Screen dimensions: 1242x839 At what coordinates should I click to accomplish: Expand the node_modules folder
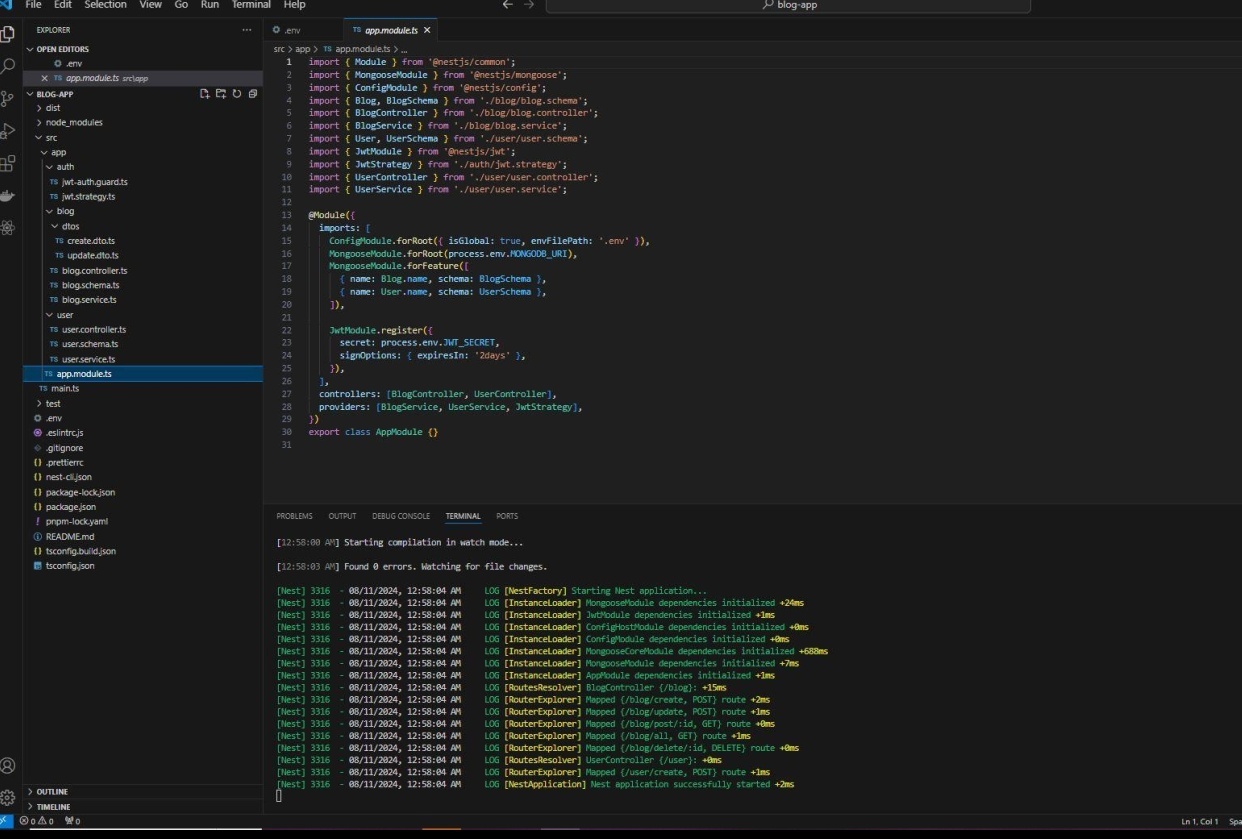point(74,122)
